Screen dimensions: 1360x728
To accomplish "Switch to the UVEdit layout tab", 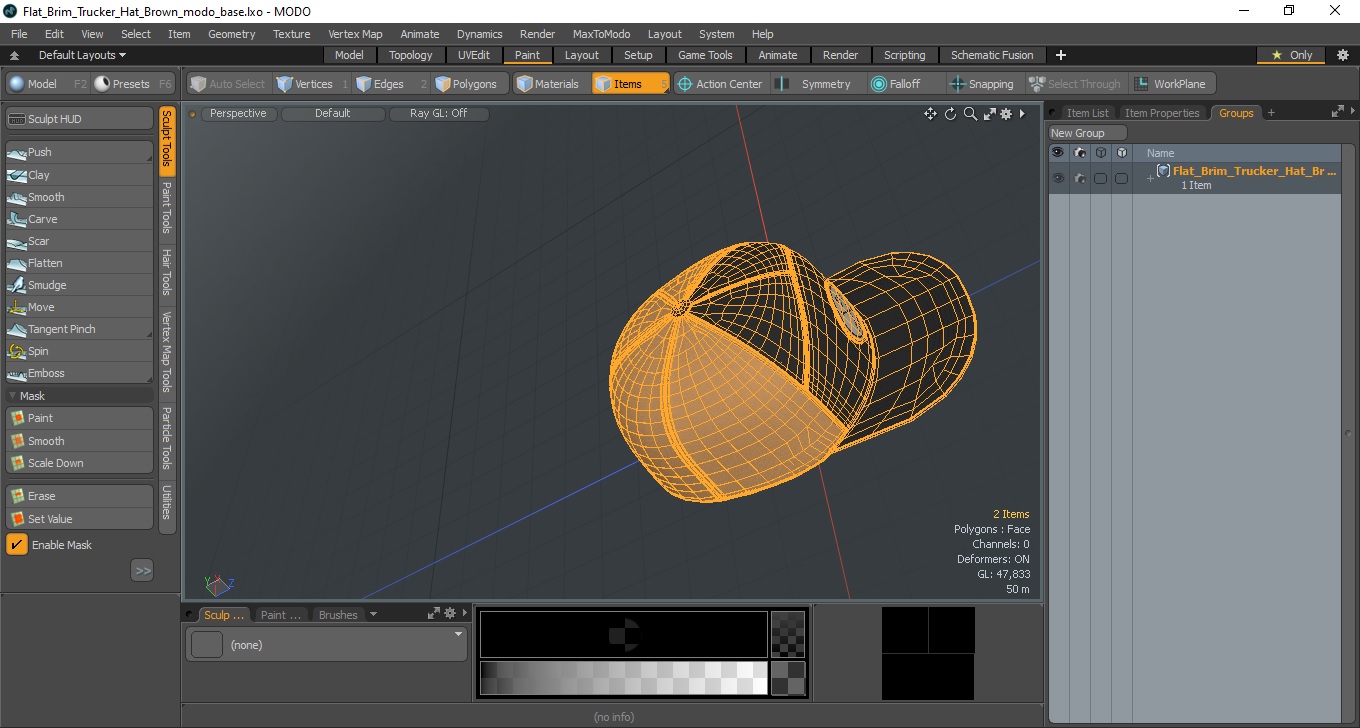I will click(474, 55).
